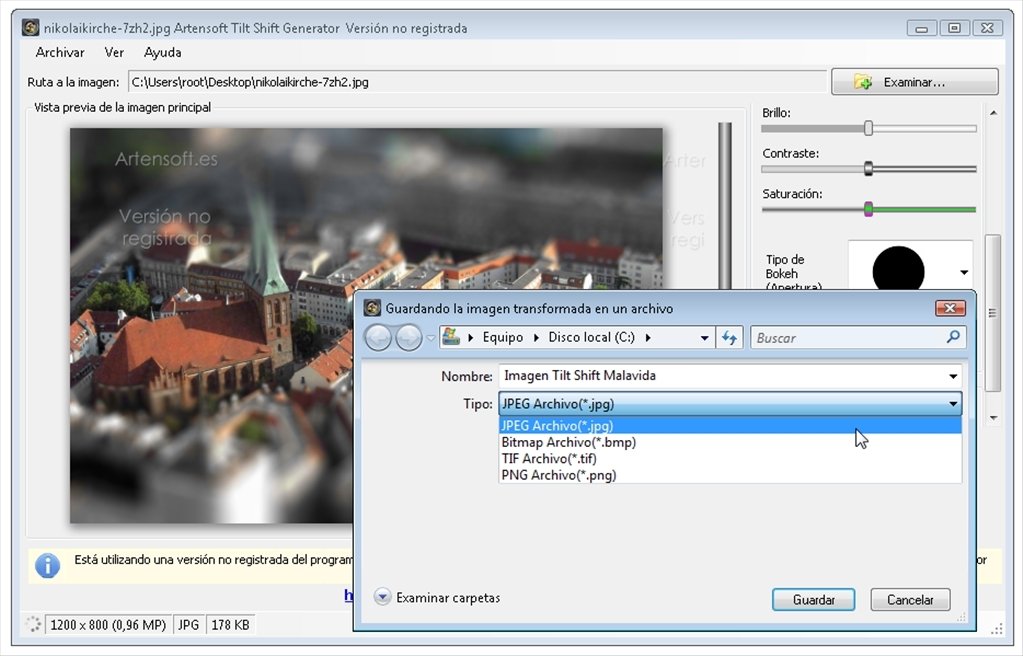Expand the arrow after Disco local (C:)

[x=648, y=337]
